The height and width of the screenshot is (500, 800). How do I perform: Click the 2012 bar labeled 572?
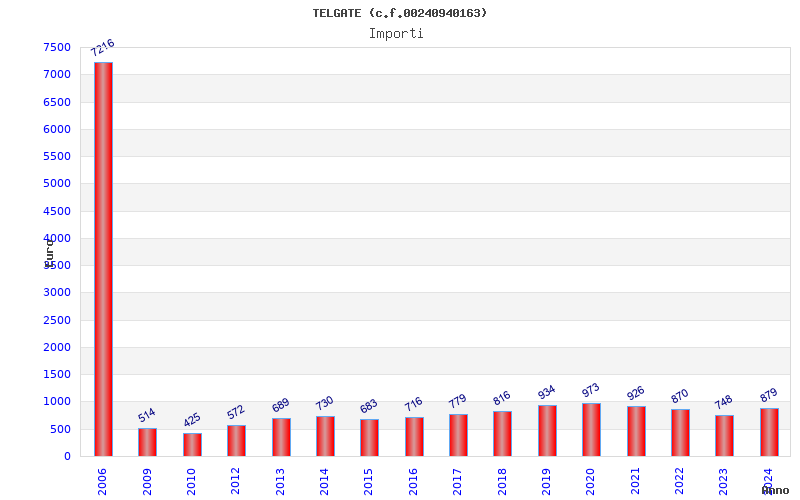pos(237,440)
